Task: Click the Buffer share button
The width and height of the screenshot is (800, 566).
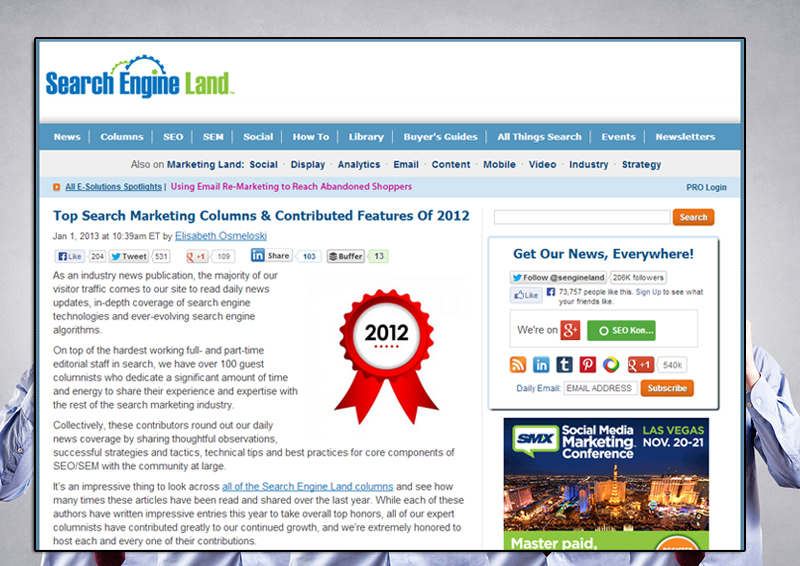Action: click(x=345, y=256)
